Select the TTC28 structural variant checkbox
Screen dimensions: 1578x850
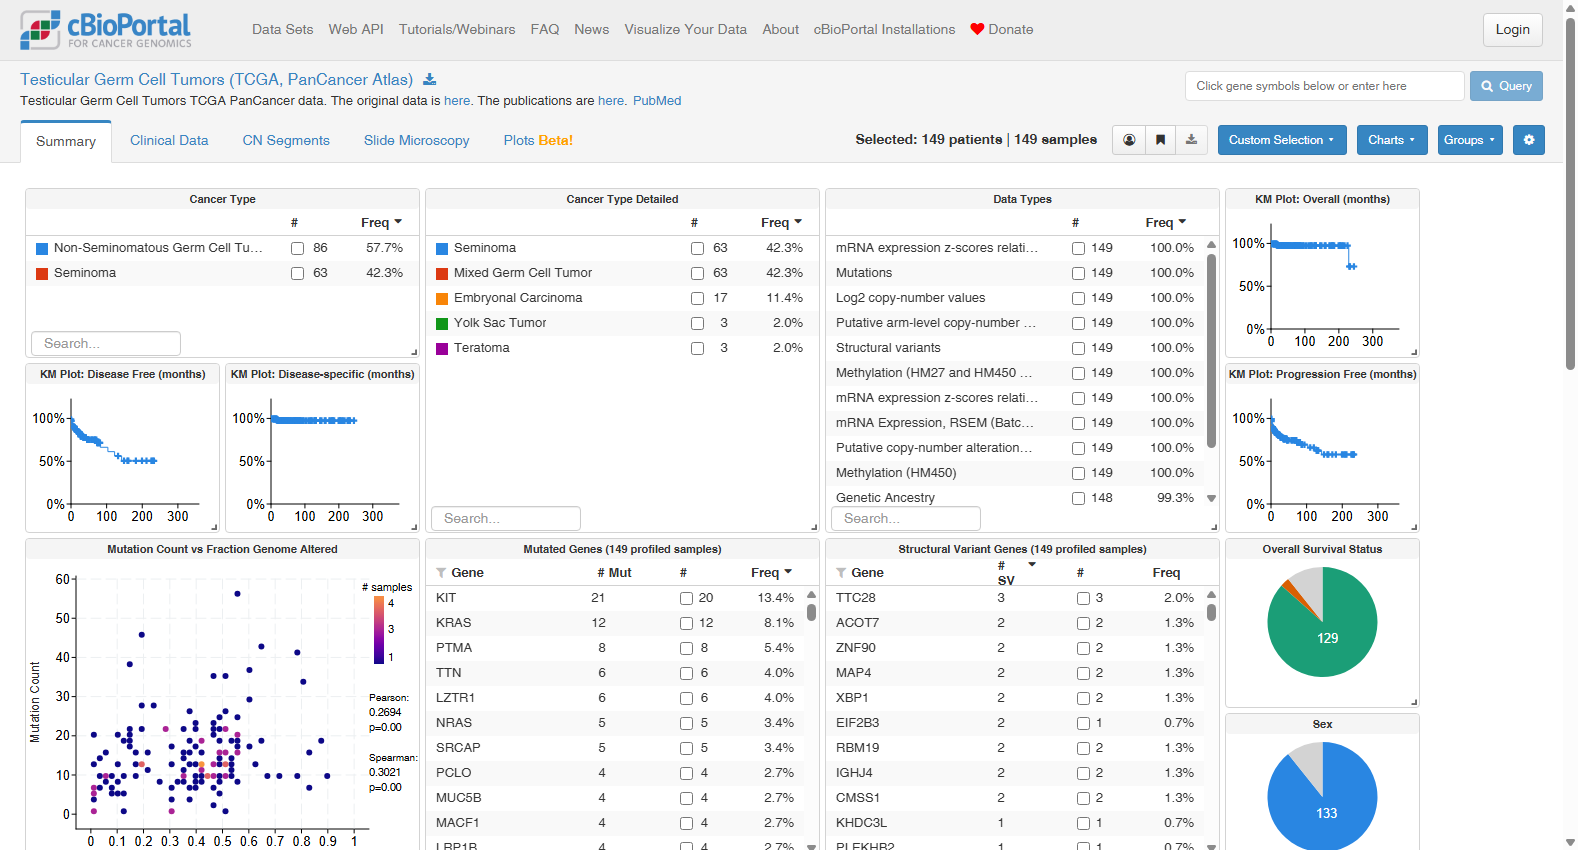pyautogui.click(x=1083, y=598)
